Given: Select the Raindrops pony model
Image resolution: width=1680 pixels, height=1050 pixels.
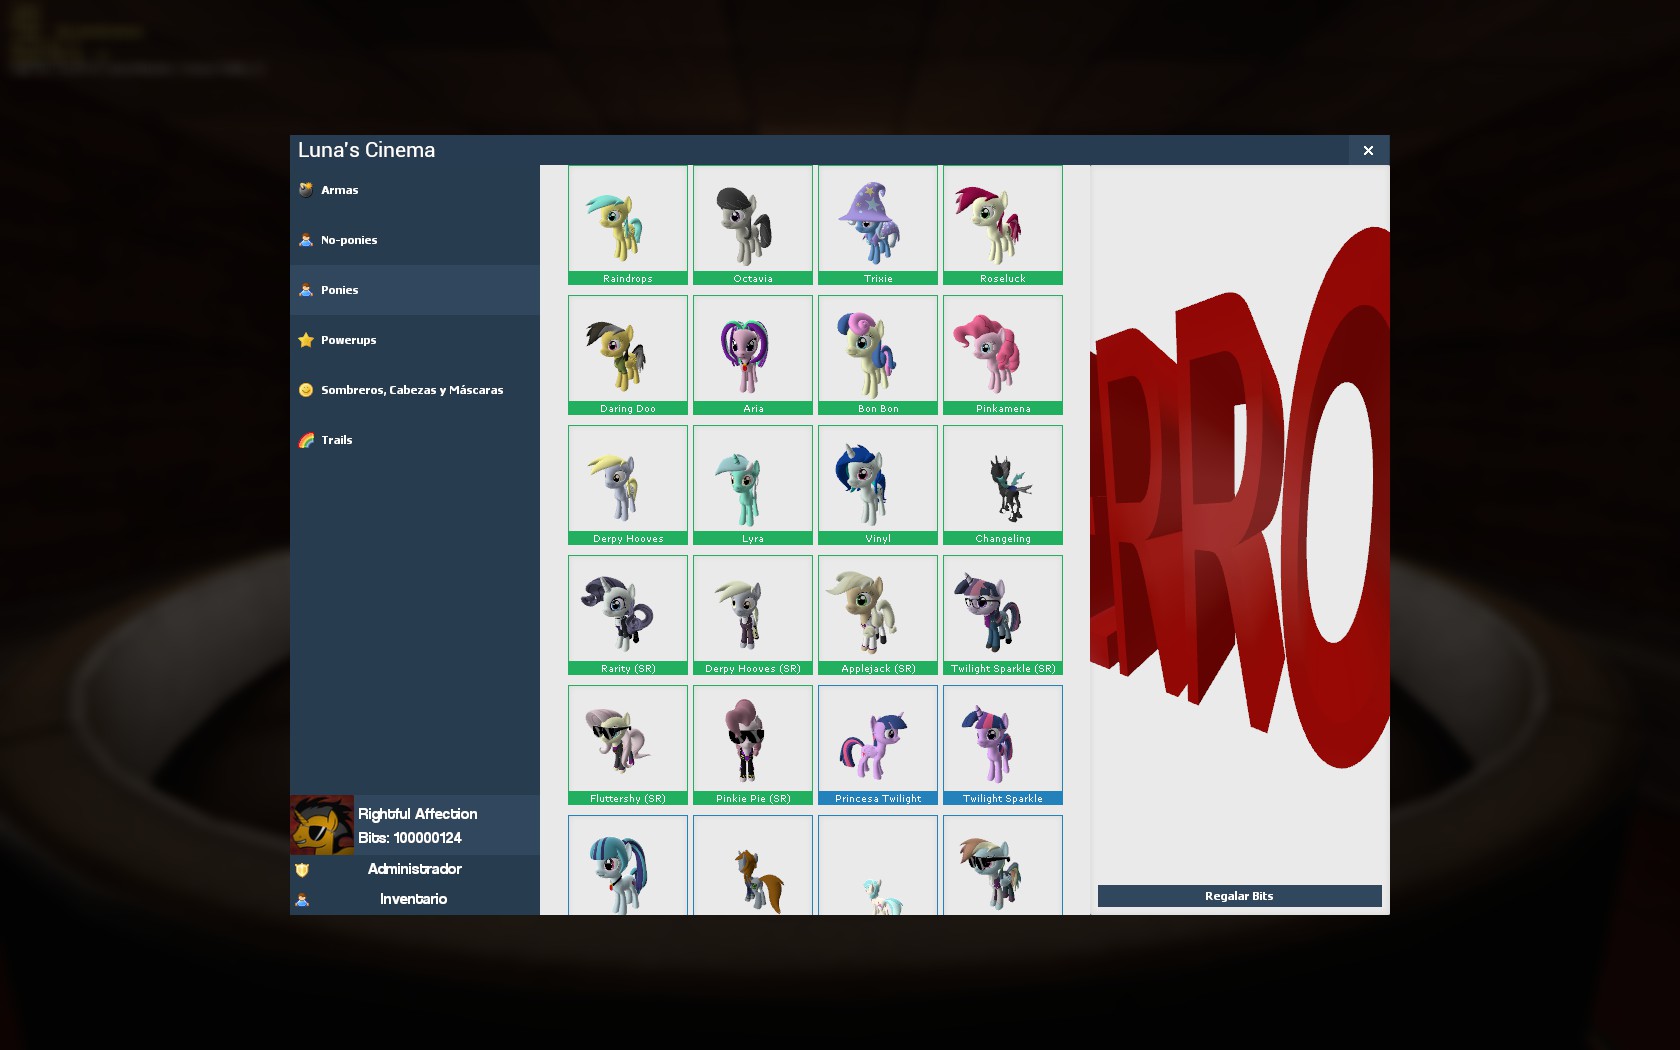Looking at the screenshot, I should coord(627,225).
